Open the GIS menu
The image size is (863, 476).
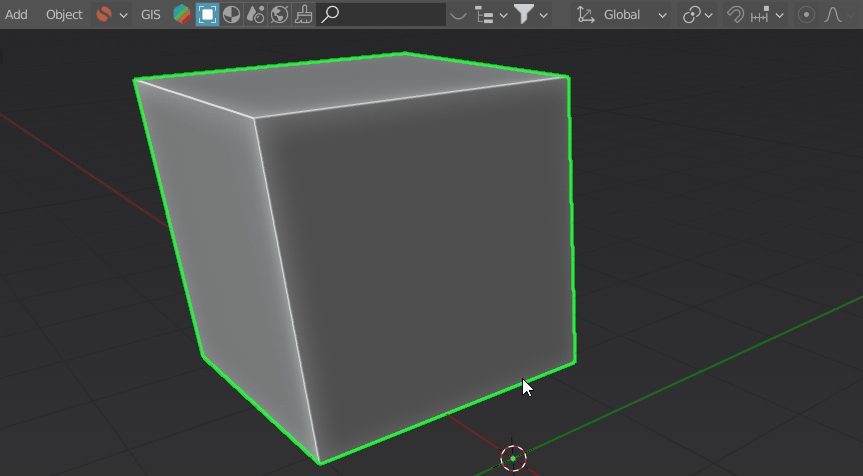(x=150, y=15)
